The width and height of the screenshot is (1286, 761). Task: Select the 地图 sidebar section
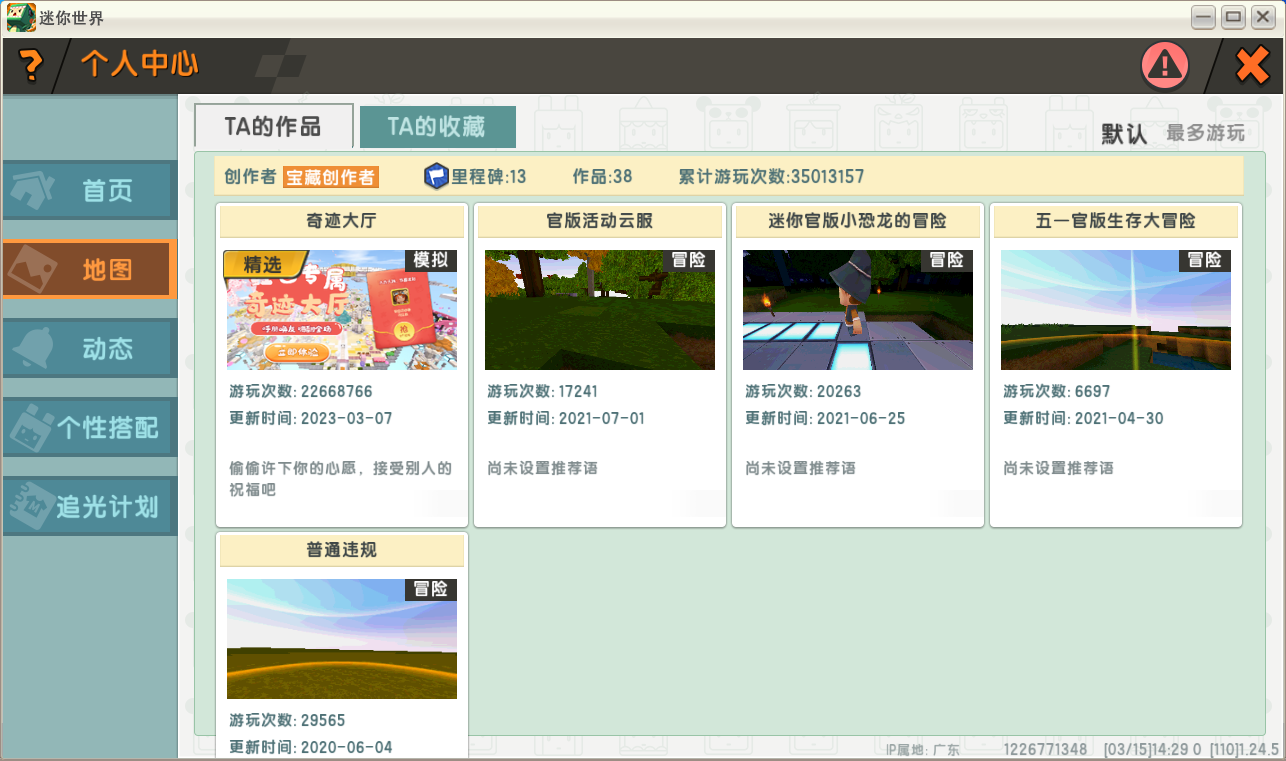pos(90,269)
